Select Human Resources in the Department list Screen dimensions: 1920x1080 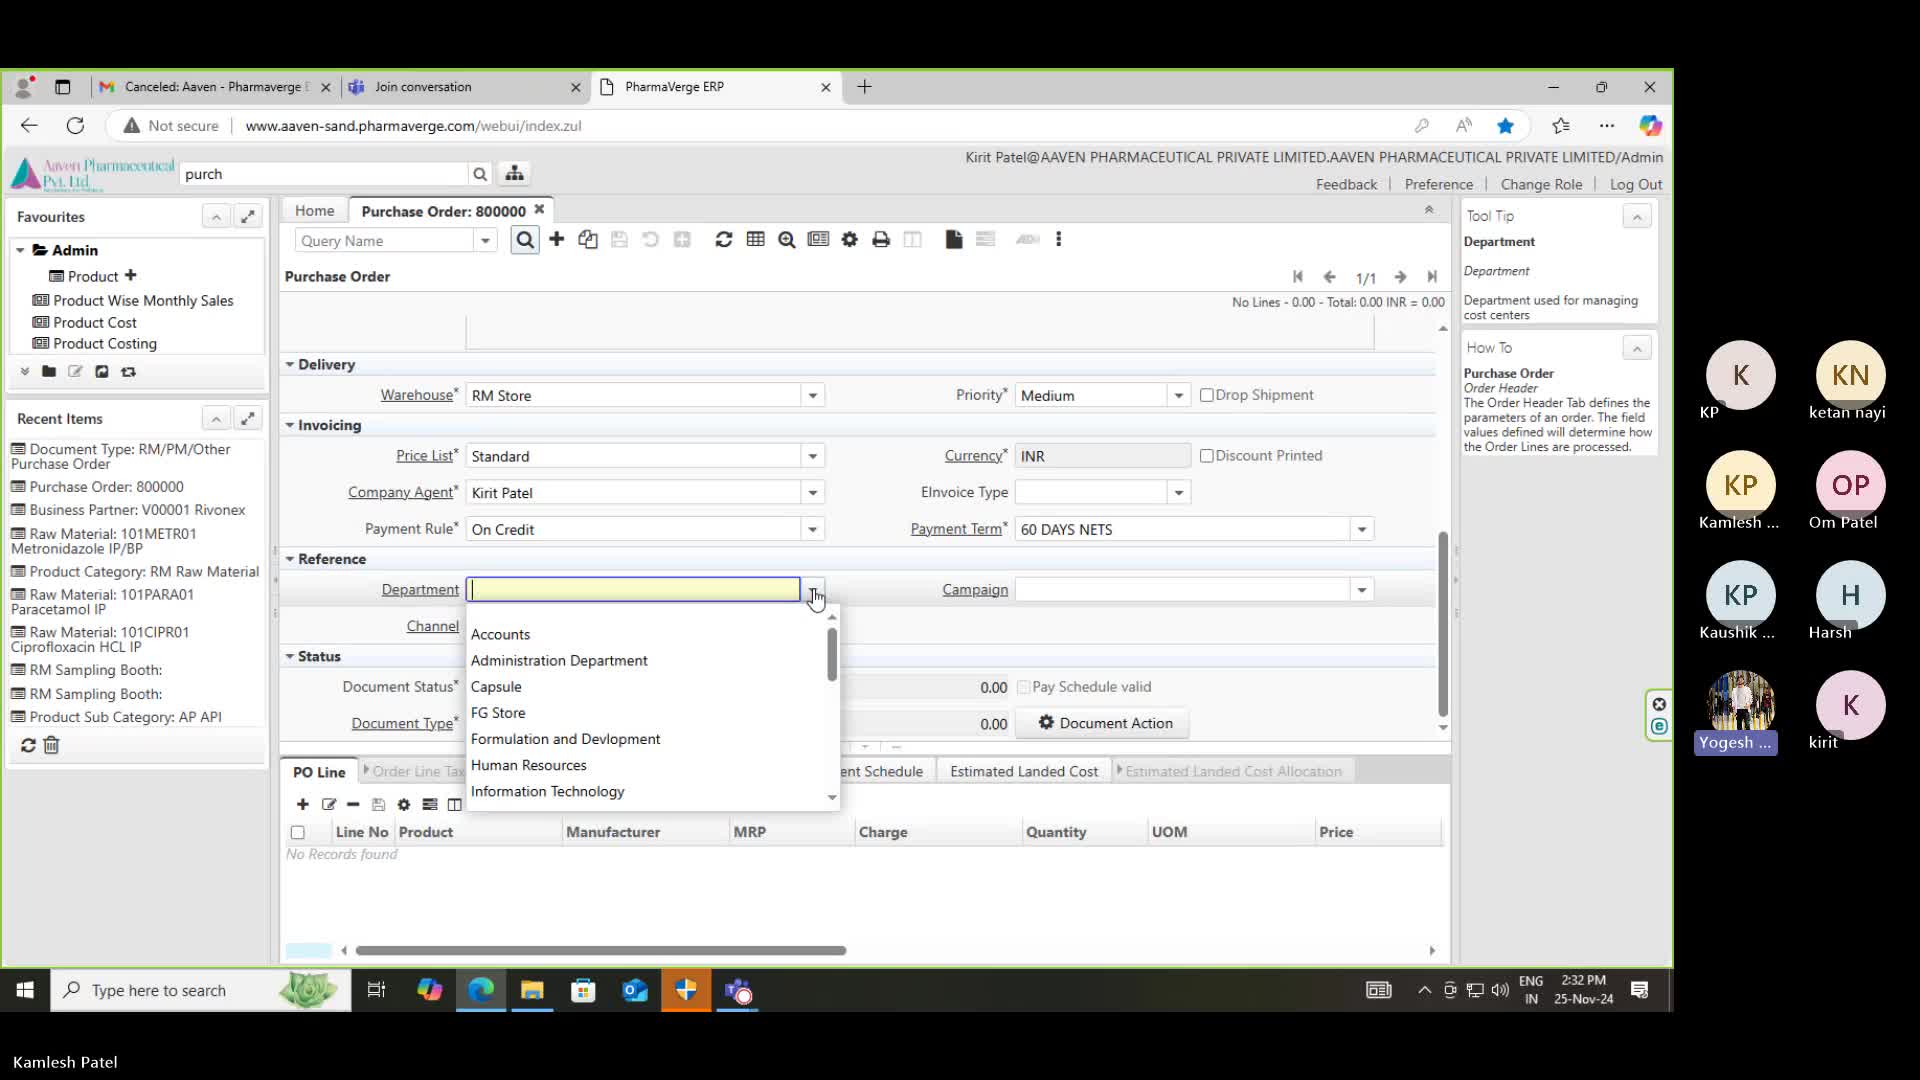point(648,766)
